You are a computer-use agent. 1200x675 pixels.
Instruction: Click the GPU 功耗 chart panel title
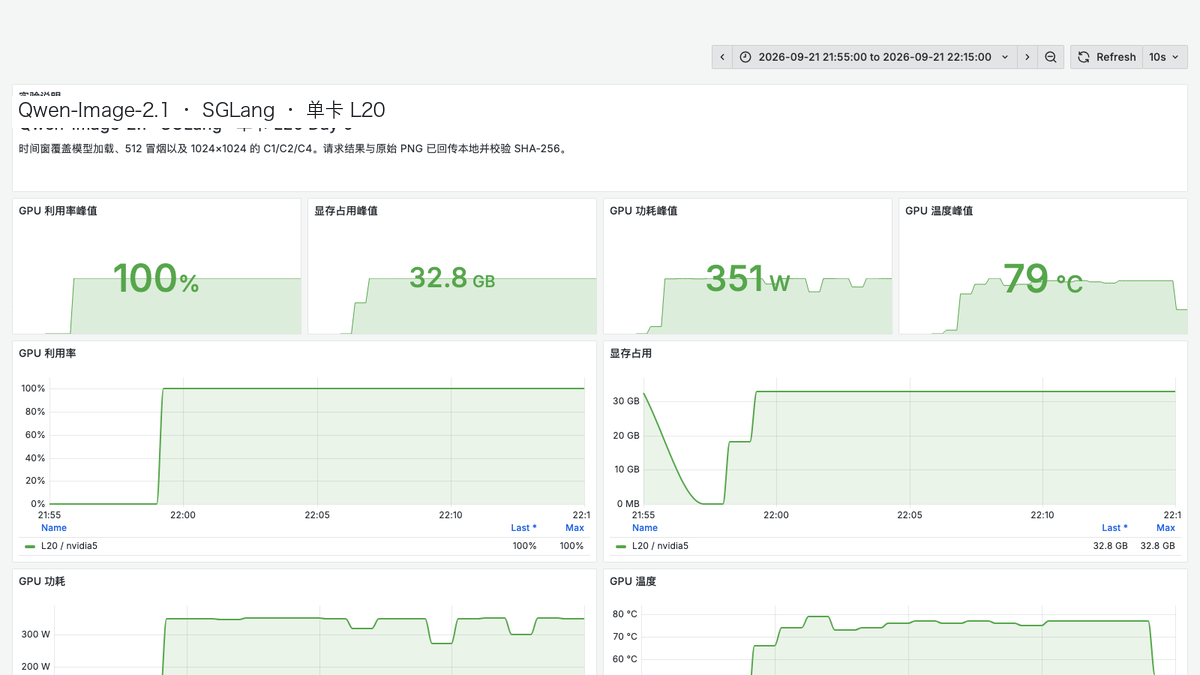coord(43,581)
